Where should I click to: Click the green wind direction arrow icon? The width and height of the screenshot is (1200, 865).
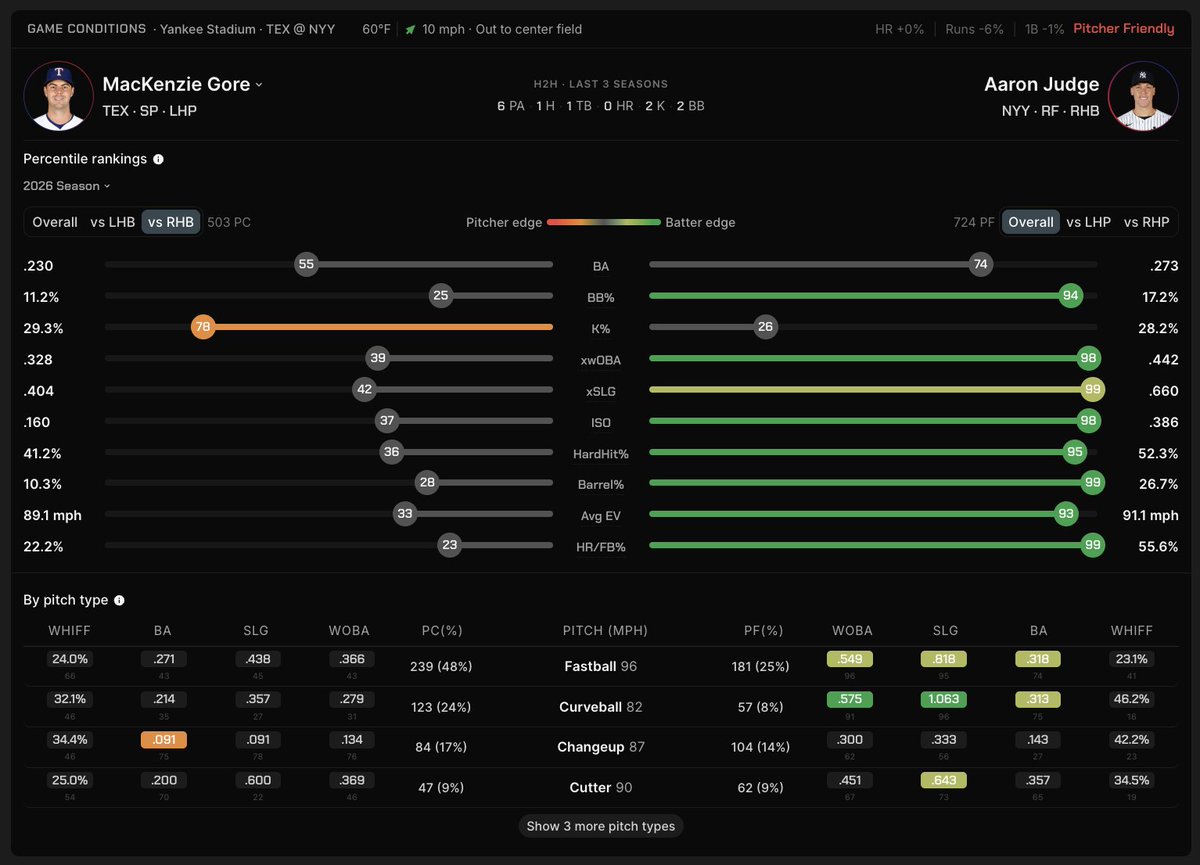[x=410, y=30]
